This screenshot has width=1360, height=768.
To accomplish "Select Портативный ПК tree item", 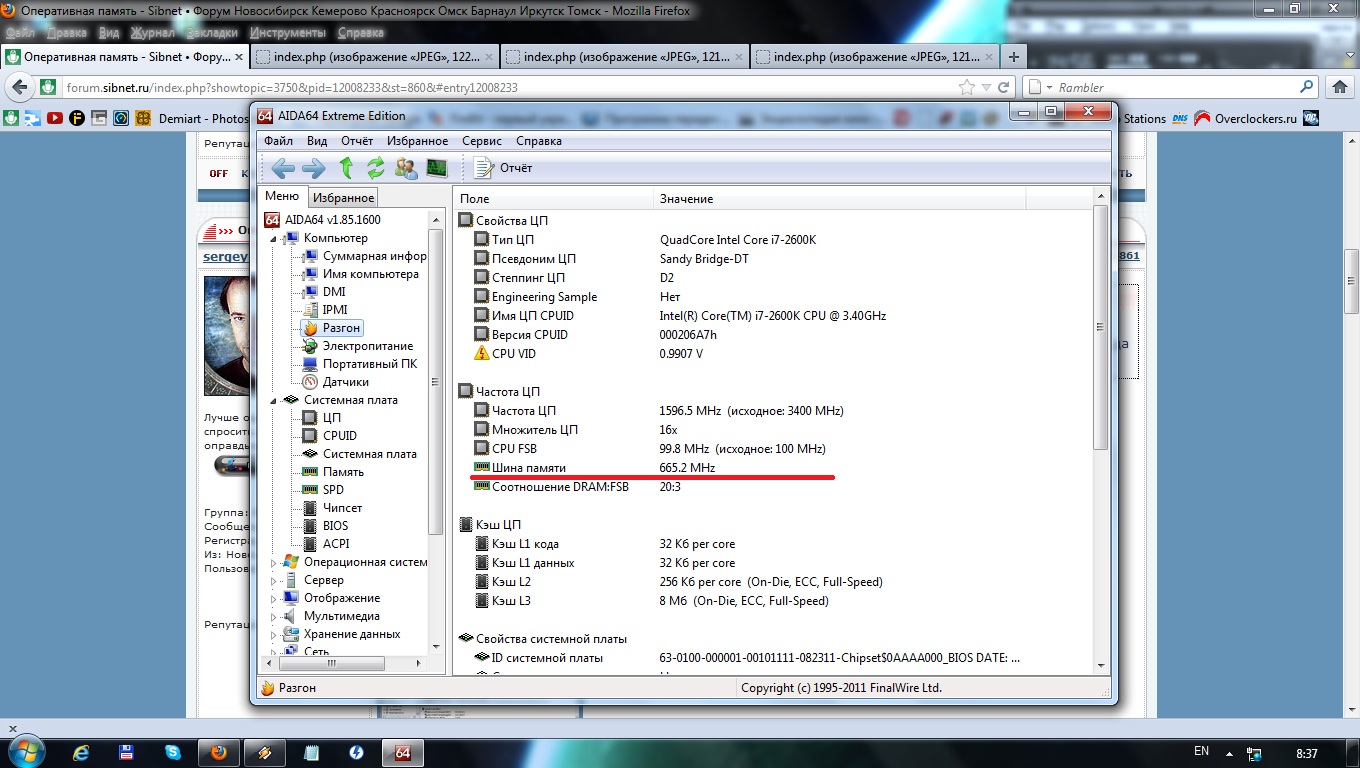I will [360, 364].
